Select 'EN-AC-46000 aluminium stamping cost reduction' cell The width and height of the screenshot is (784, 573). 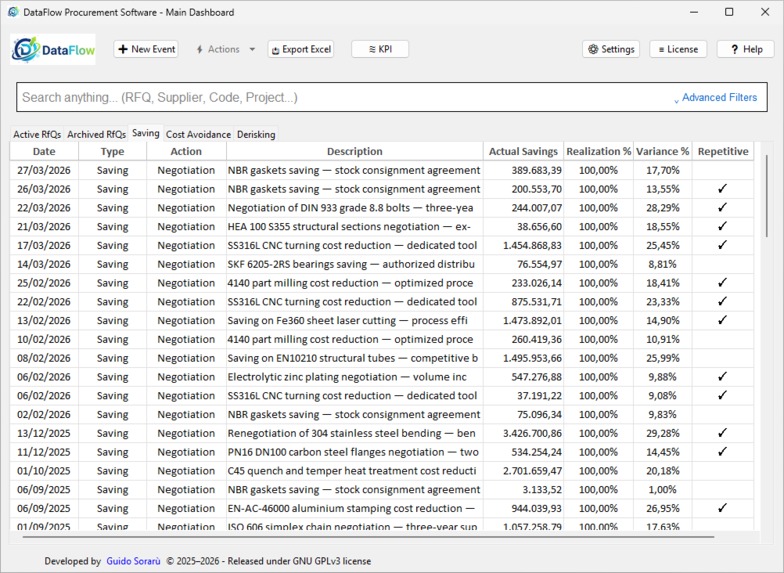(x=354, y=508)
